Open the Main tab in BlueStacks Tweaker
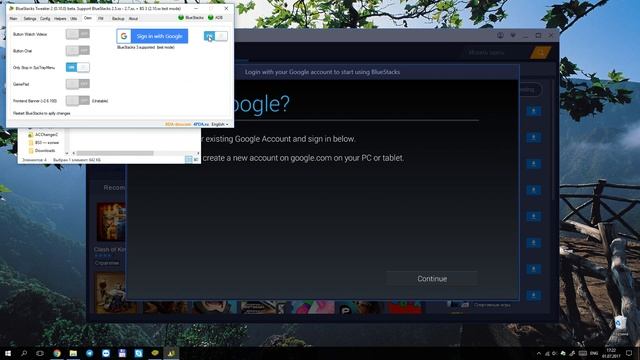The height and width of the screenshot is (360, 640). (x=13, y=18)
